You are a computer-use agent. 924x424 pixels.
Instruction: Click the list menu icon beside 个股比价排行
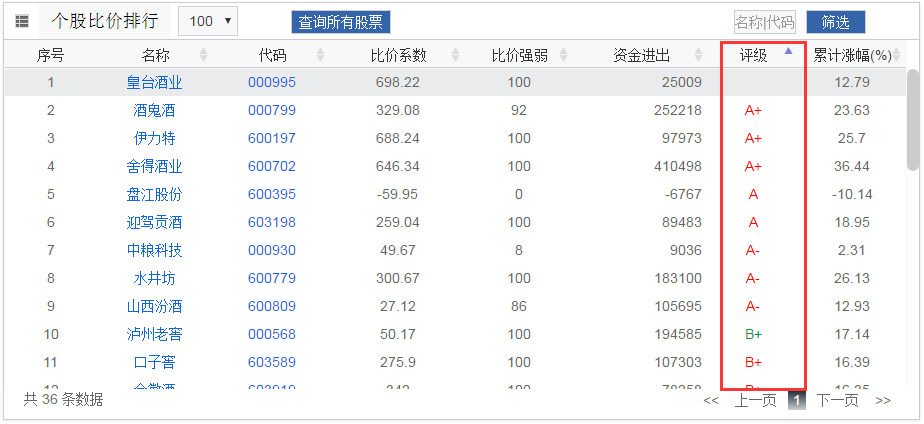pyautogui.click(x=22, y=21)
